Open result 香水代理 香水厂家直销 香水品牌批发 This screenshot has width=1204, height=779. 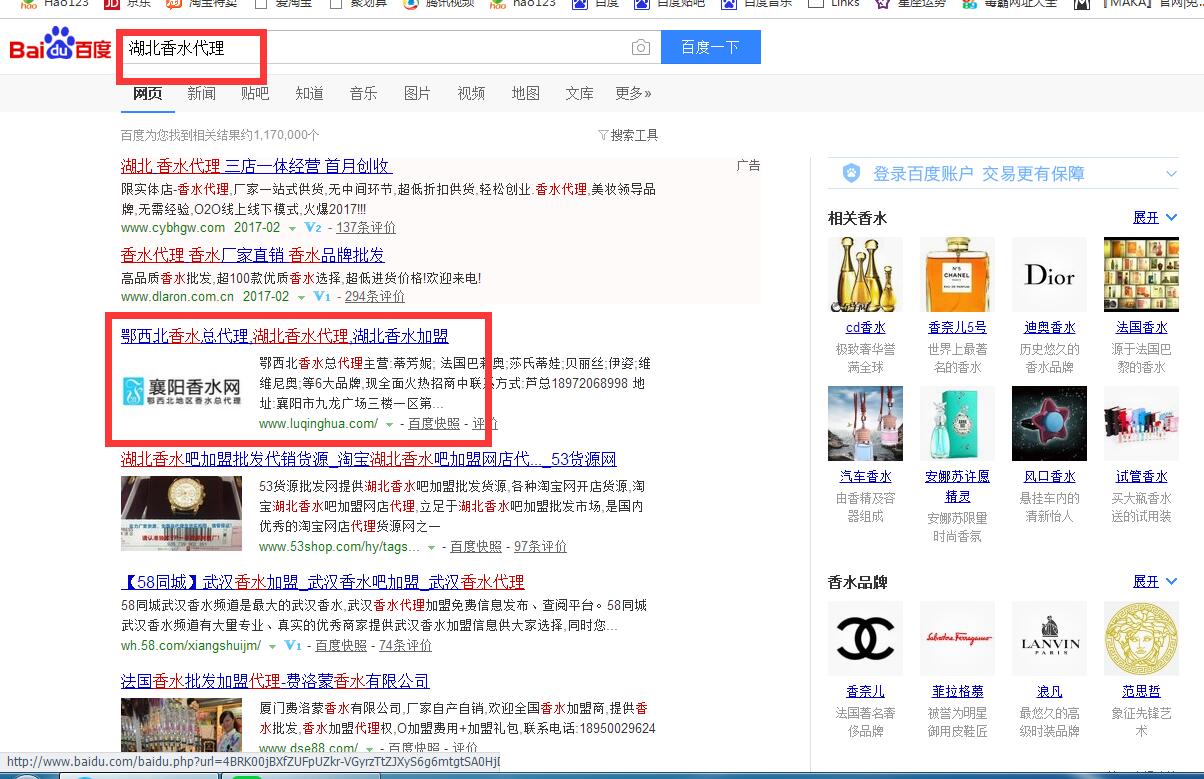[253, 255]
